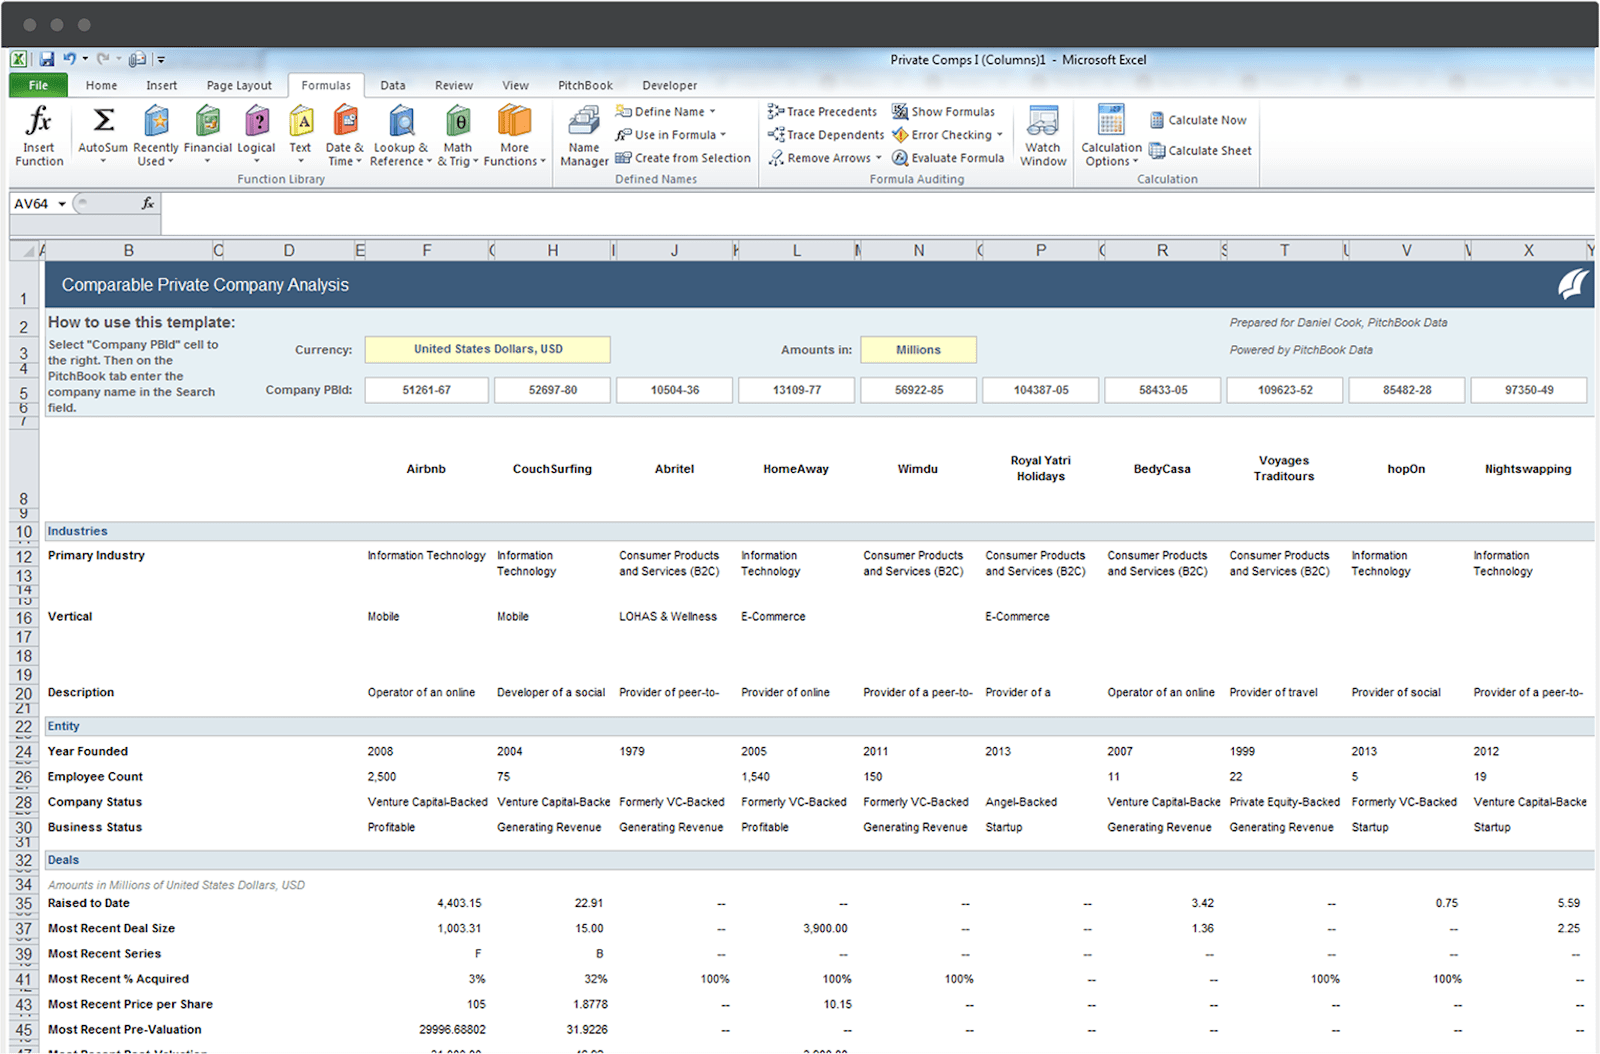Open the Define Name dropdown

tap(712, 112)
